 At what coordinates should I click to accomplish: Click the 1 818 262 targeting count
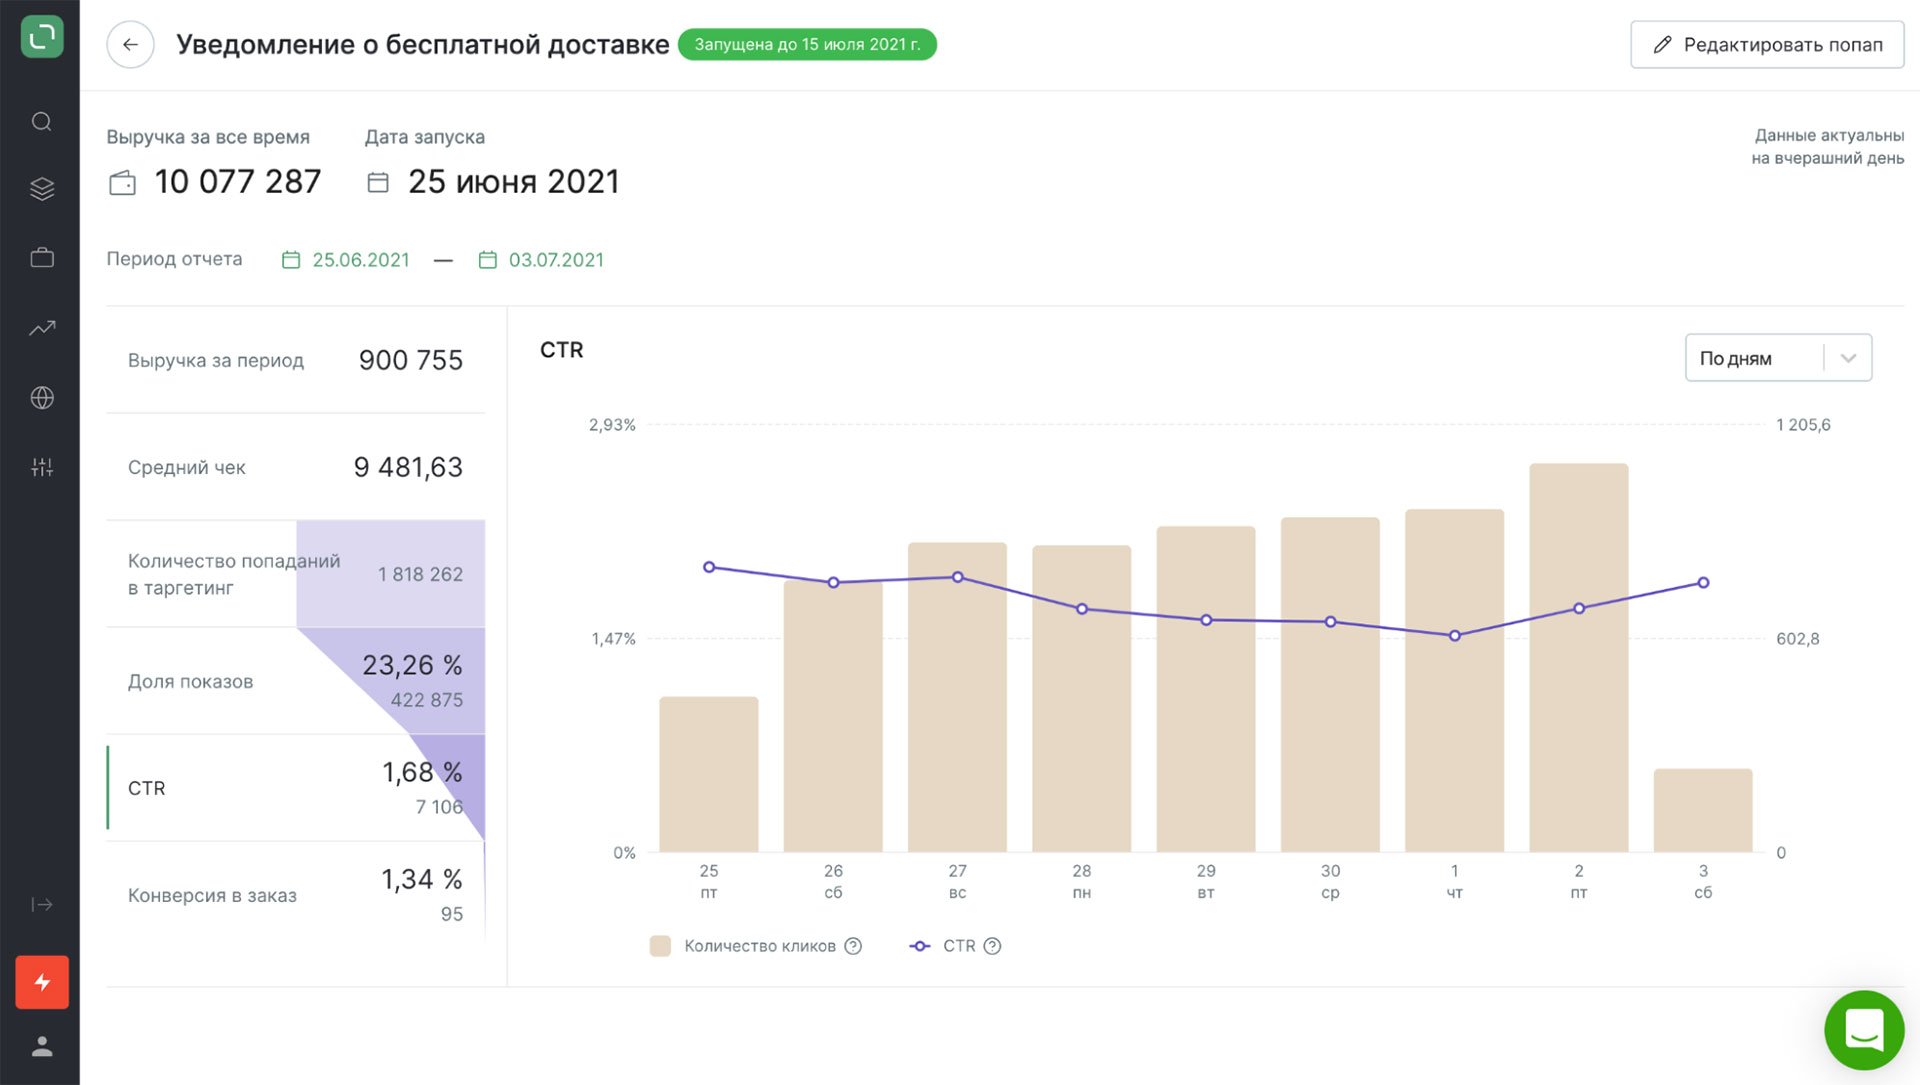[x=420, y=574]
